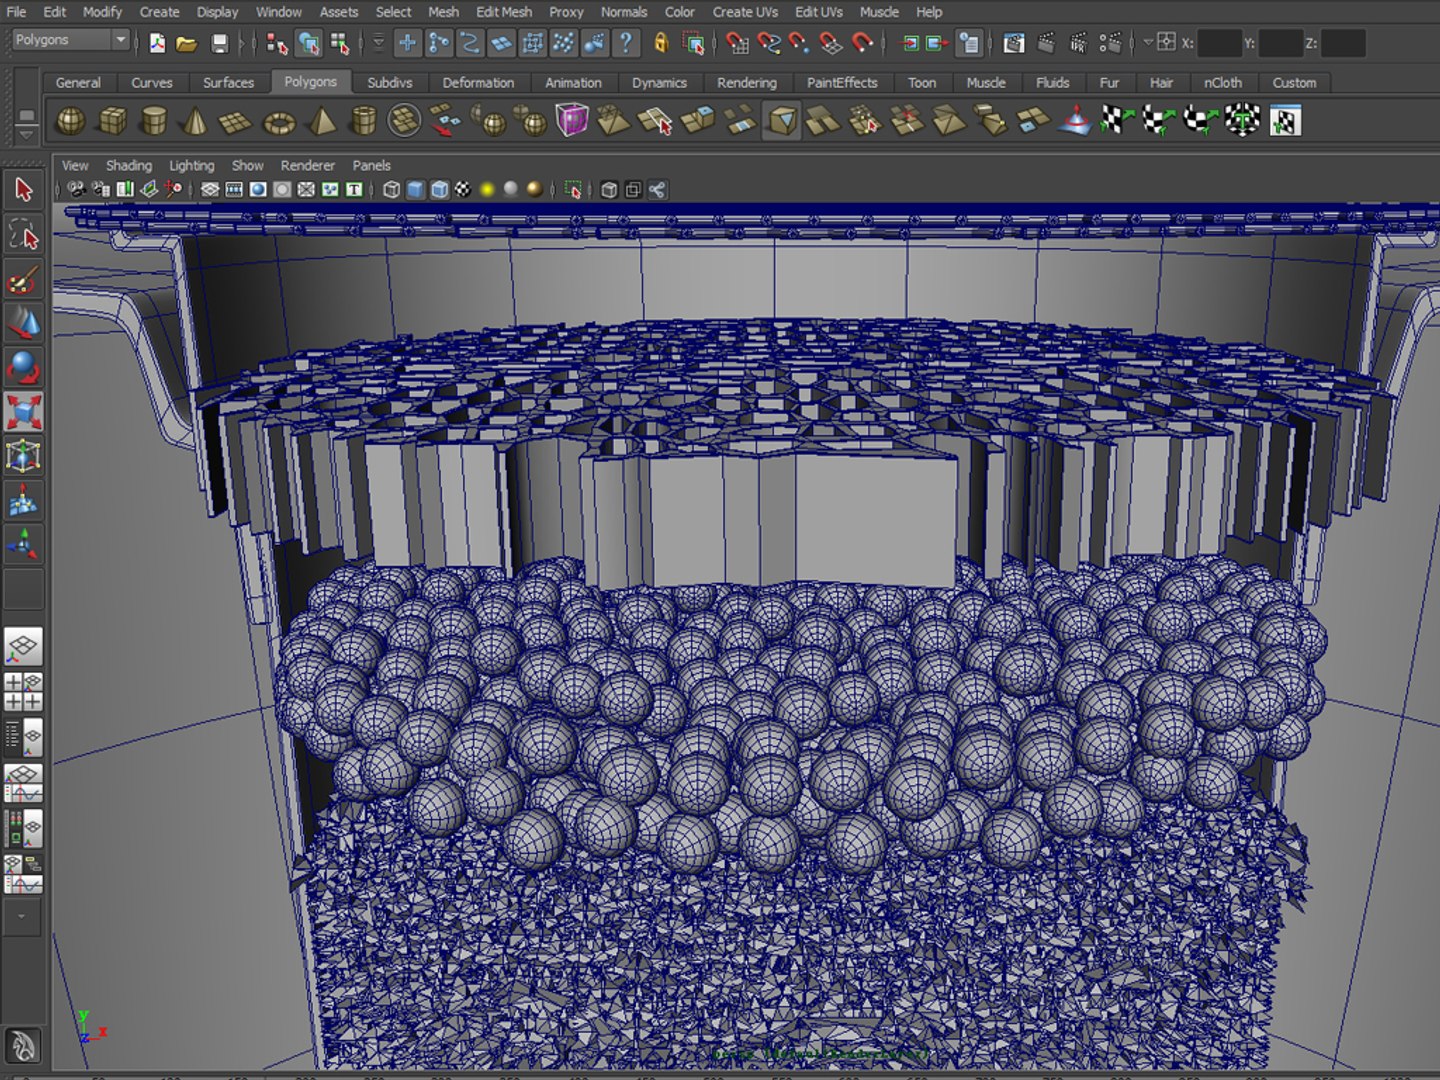Select the Rotate tool in the toolbox

coord(23,368)
